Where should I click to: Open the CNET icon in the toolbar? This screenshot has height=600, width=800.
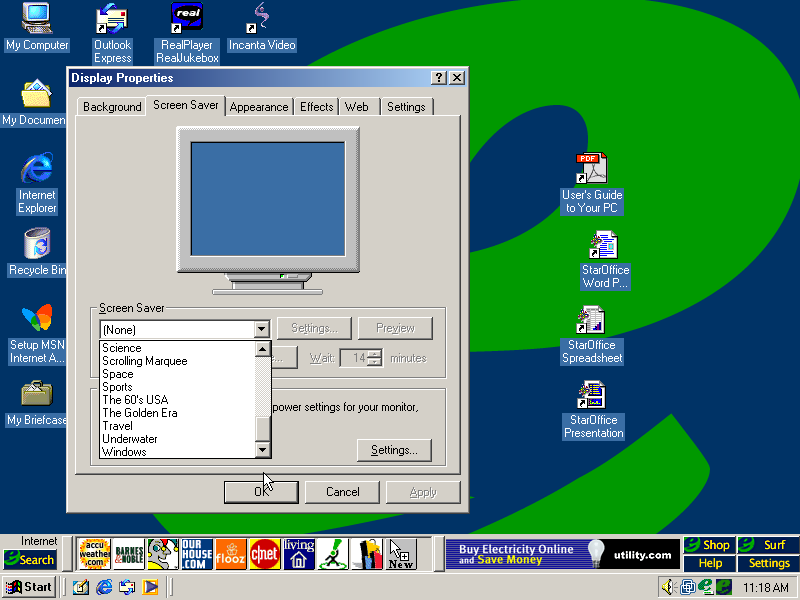pyautogui.click(x=264, y=554)
